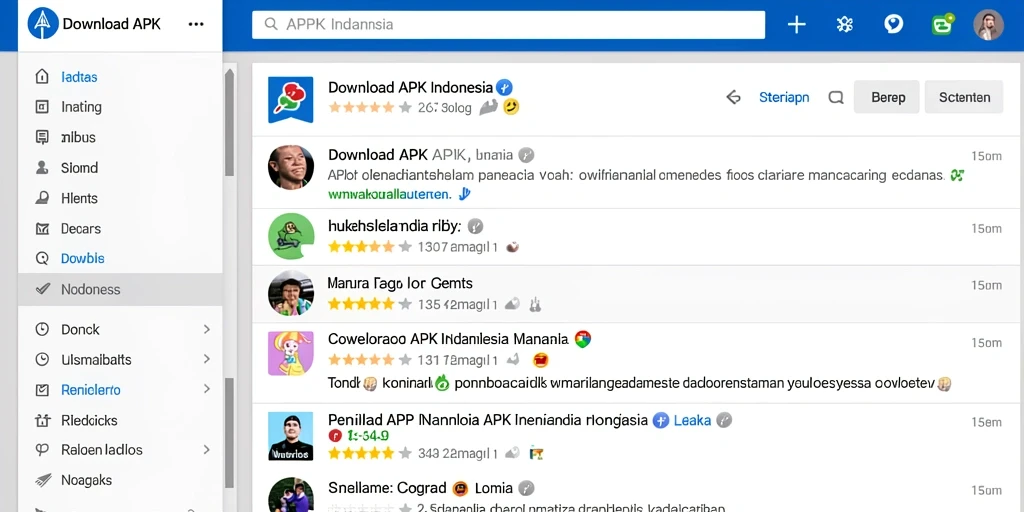The height and width of the screenshot is (512, 1024).
Task: Click the search field showing APPK Indannsia
Action: [508, 25]
